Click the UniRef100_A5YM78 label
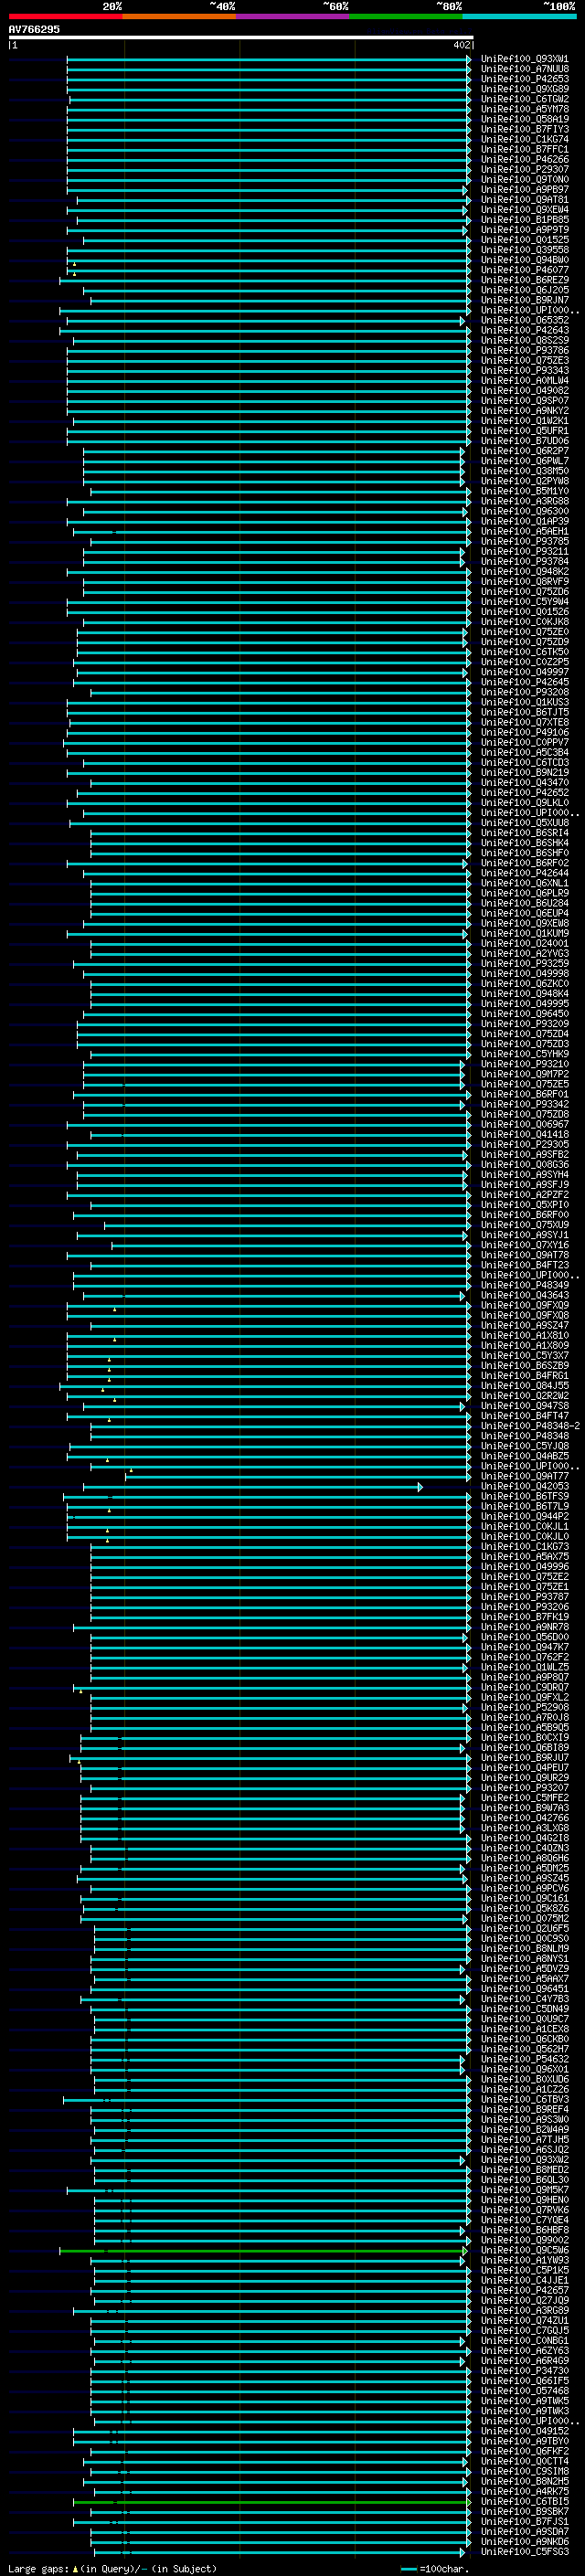This screenshot has height=2576, width=585. point(525,109)
